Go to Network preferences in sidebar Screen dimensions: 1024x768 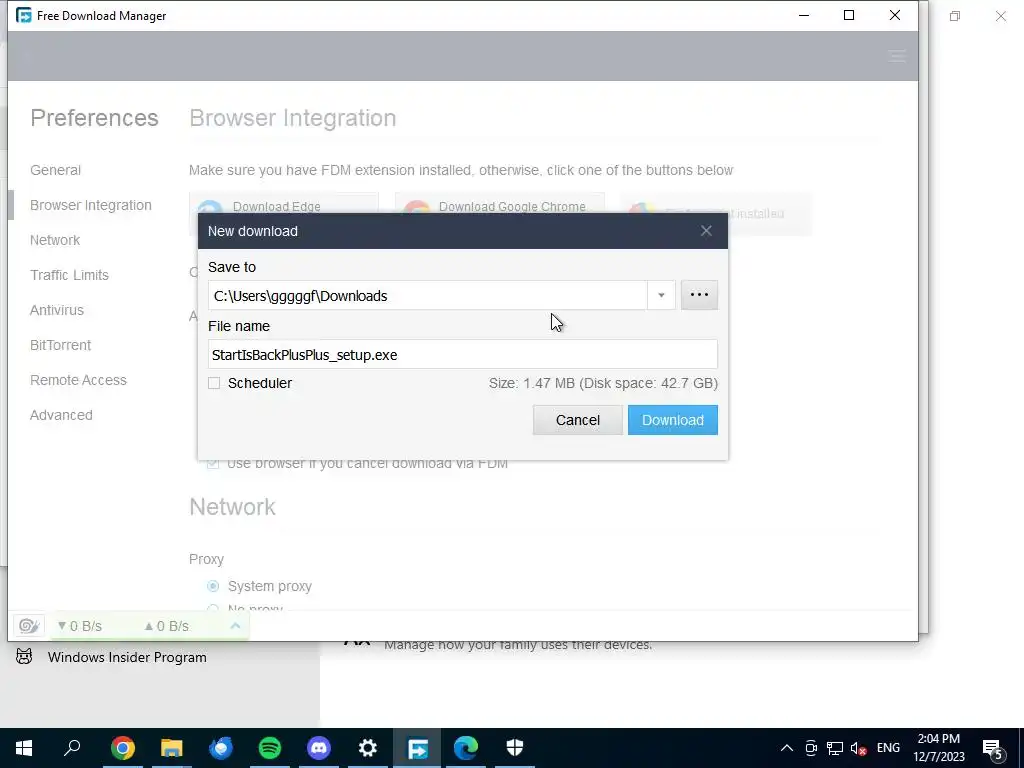pos(55,240)
